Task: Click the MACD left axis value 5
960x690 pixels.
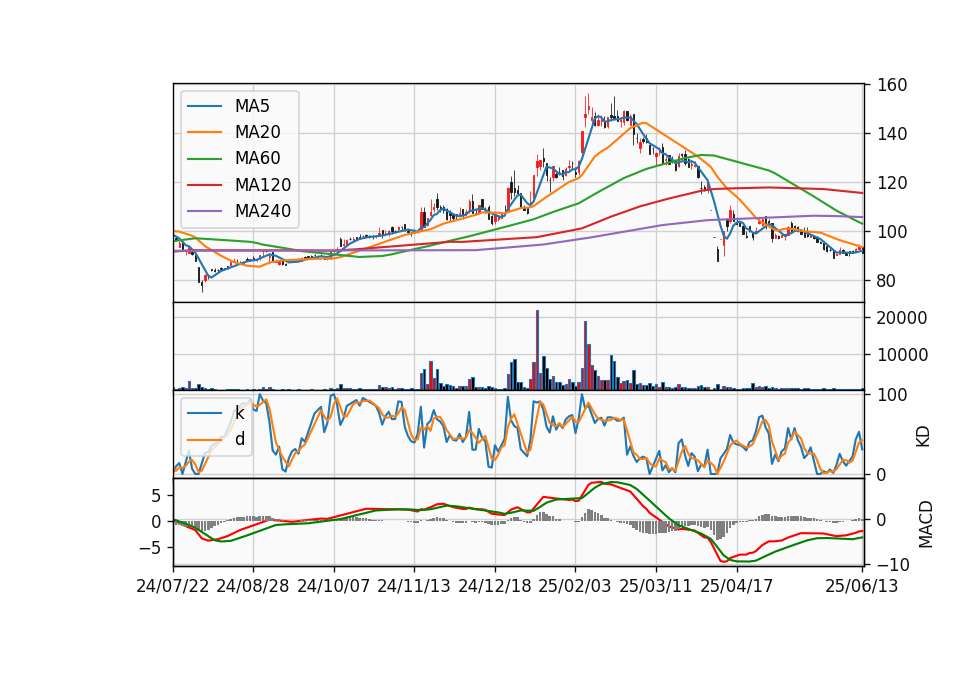Action: click(156, 495)
